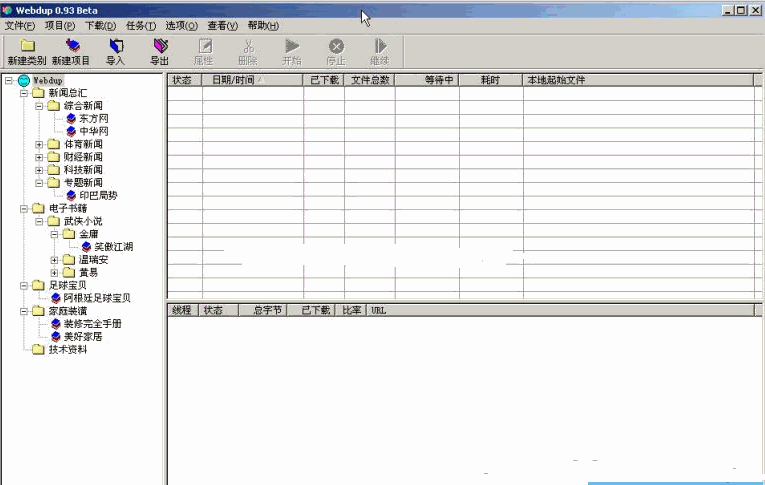Click the 导入 (Import) toolbar icon
The width and height of the screenshot is (765, 485).
(115, 46)
